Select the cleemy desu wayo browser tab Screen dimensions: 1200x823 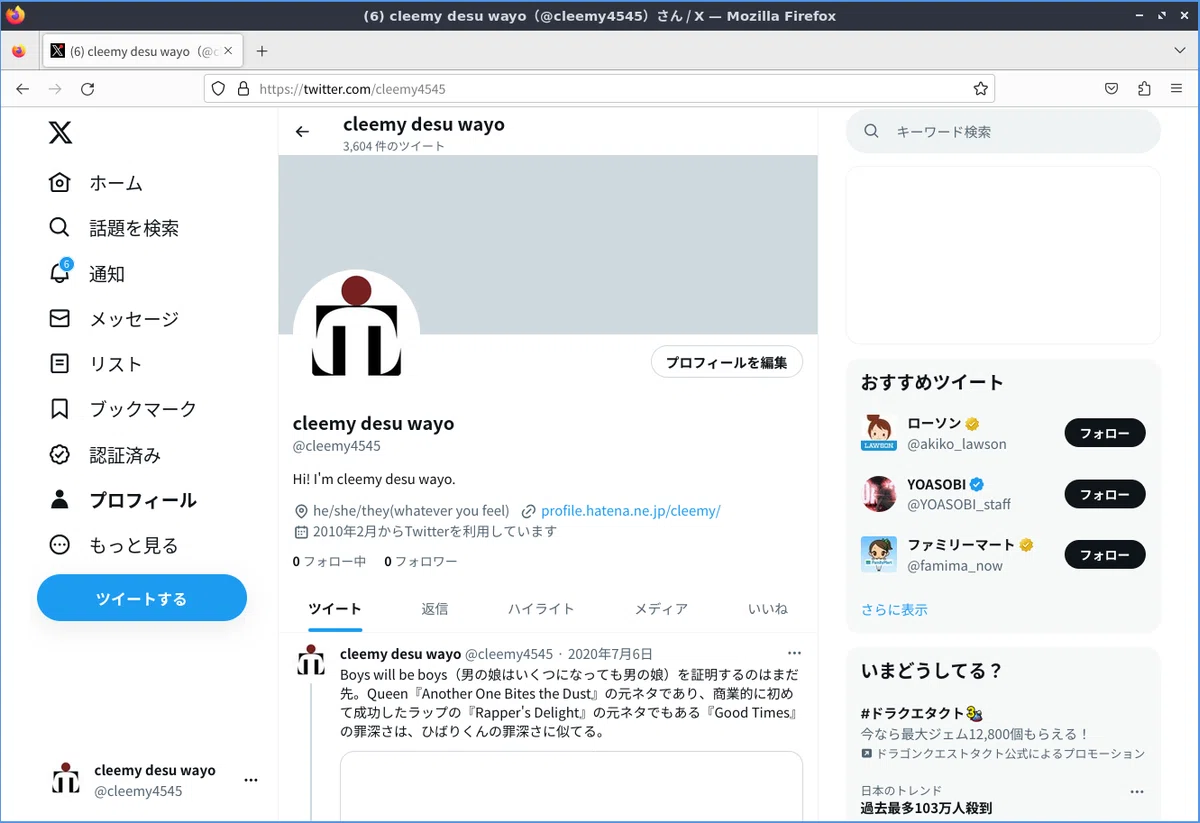(141, 51)
